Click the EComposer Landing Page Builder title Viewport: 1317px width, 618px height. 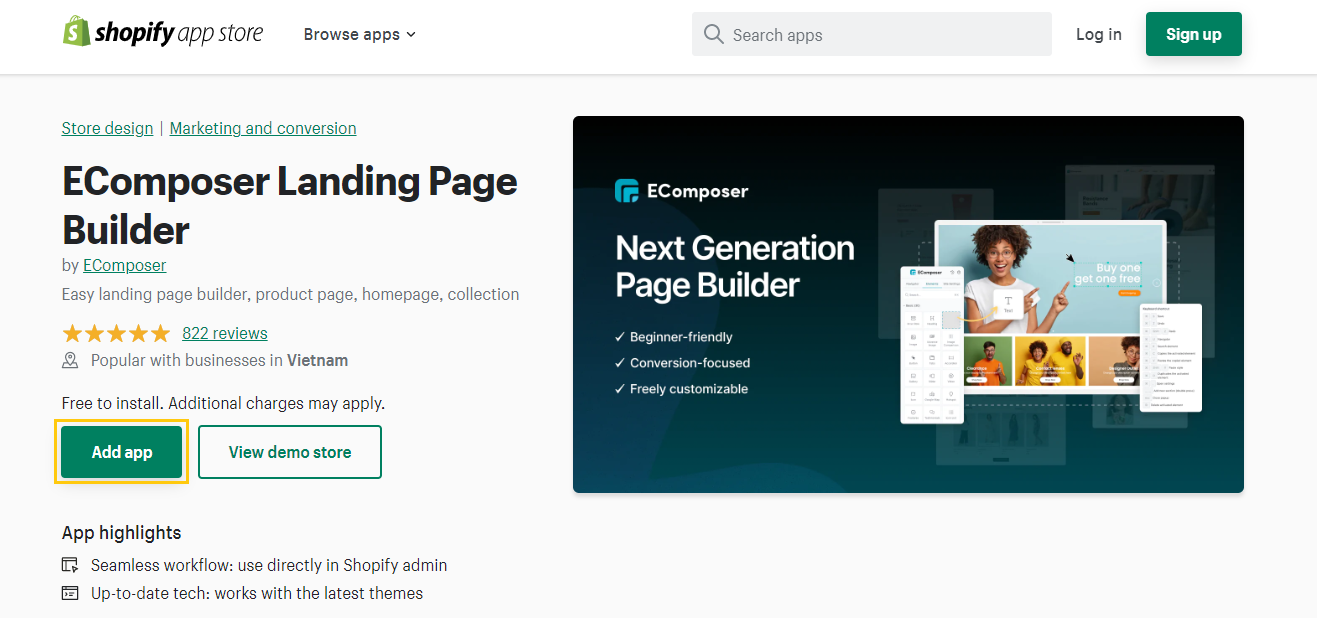pyautogui.click(x=290, y=205)
